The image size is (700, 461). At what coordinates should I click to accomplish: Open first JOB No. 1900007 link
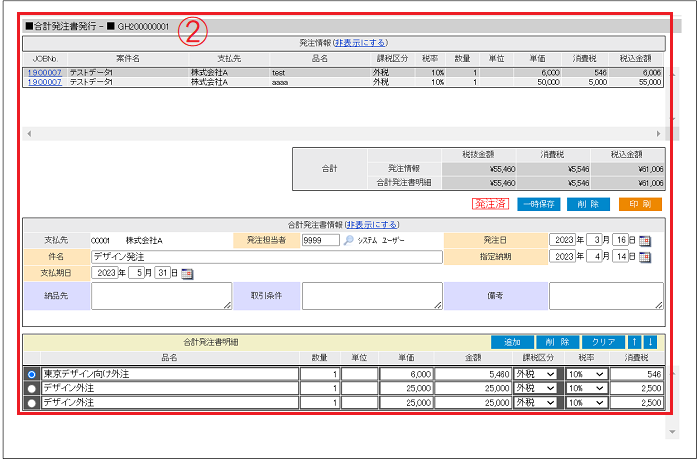tap(44, 73)
